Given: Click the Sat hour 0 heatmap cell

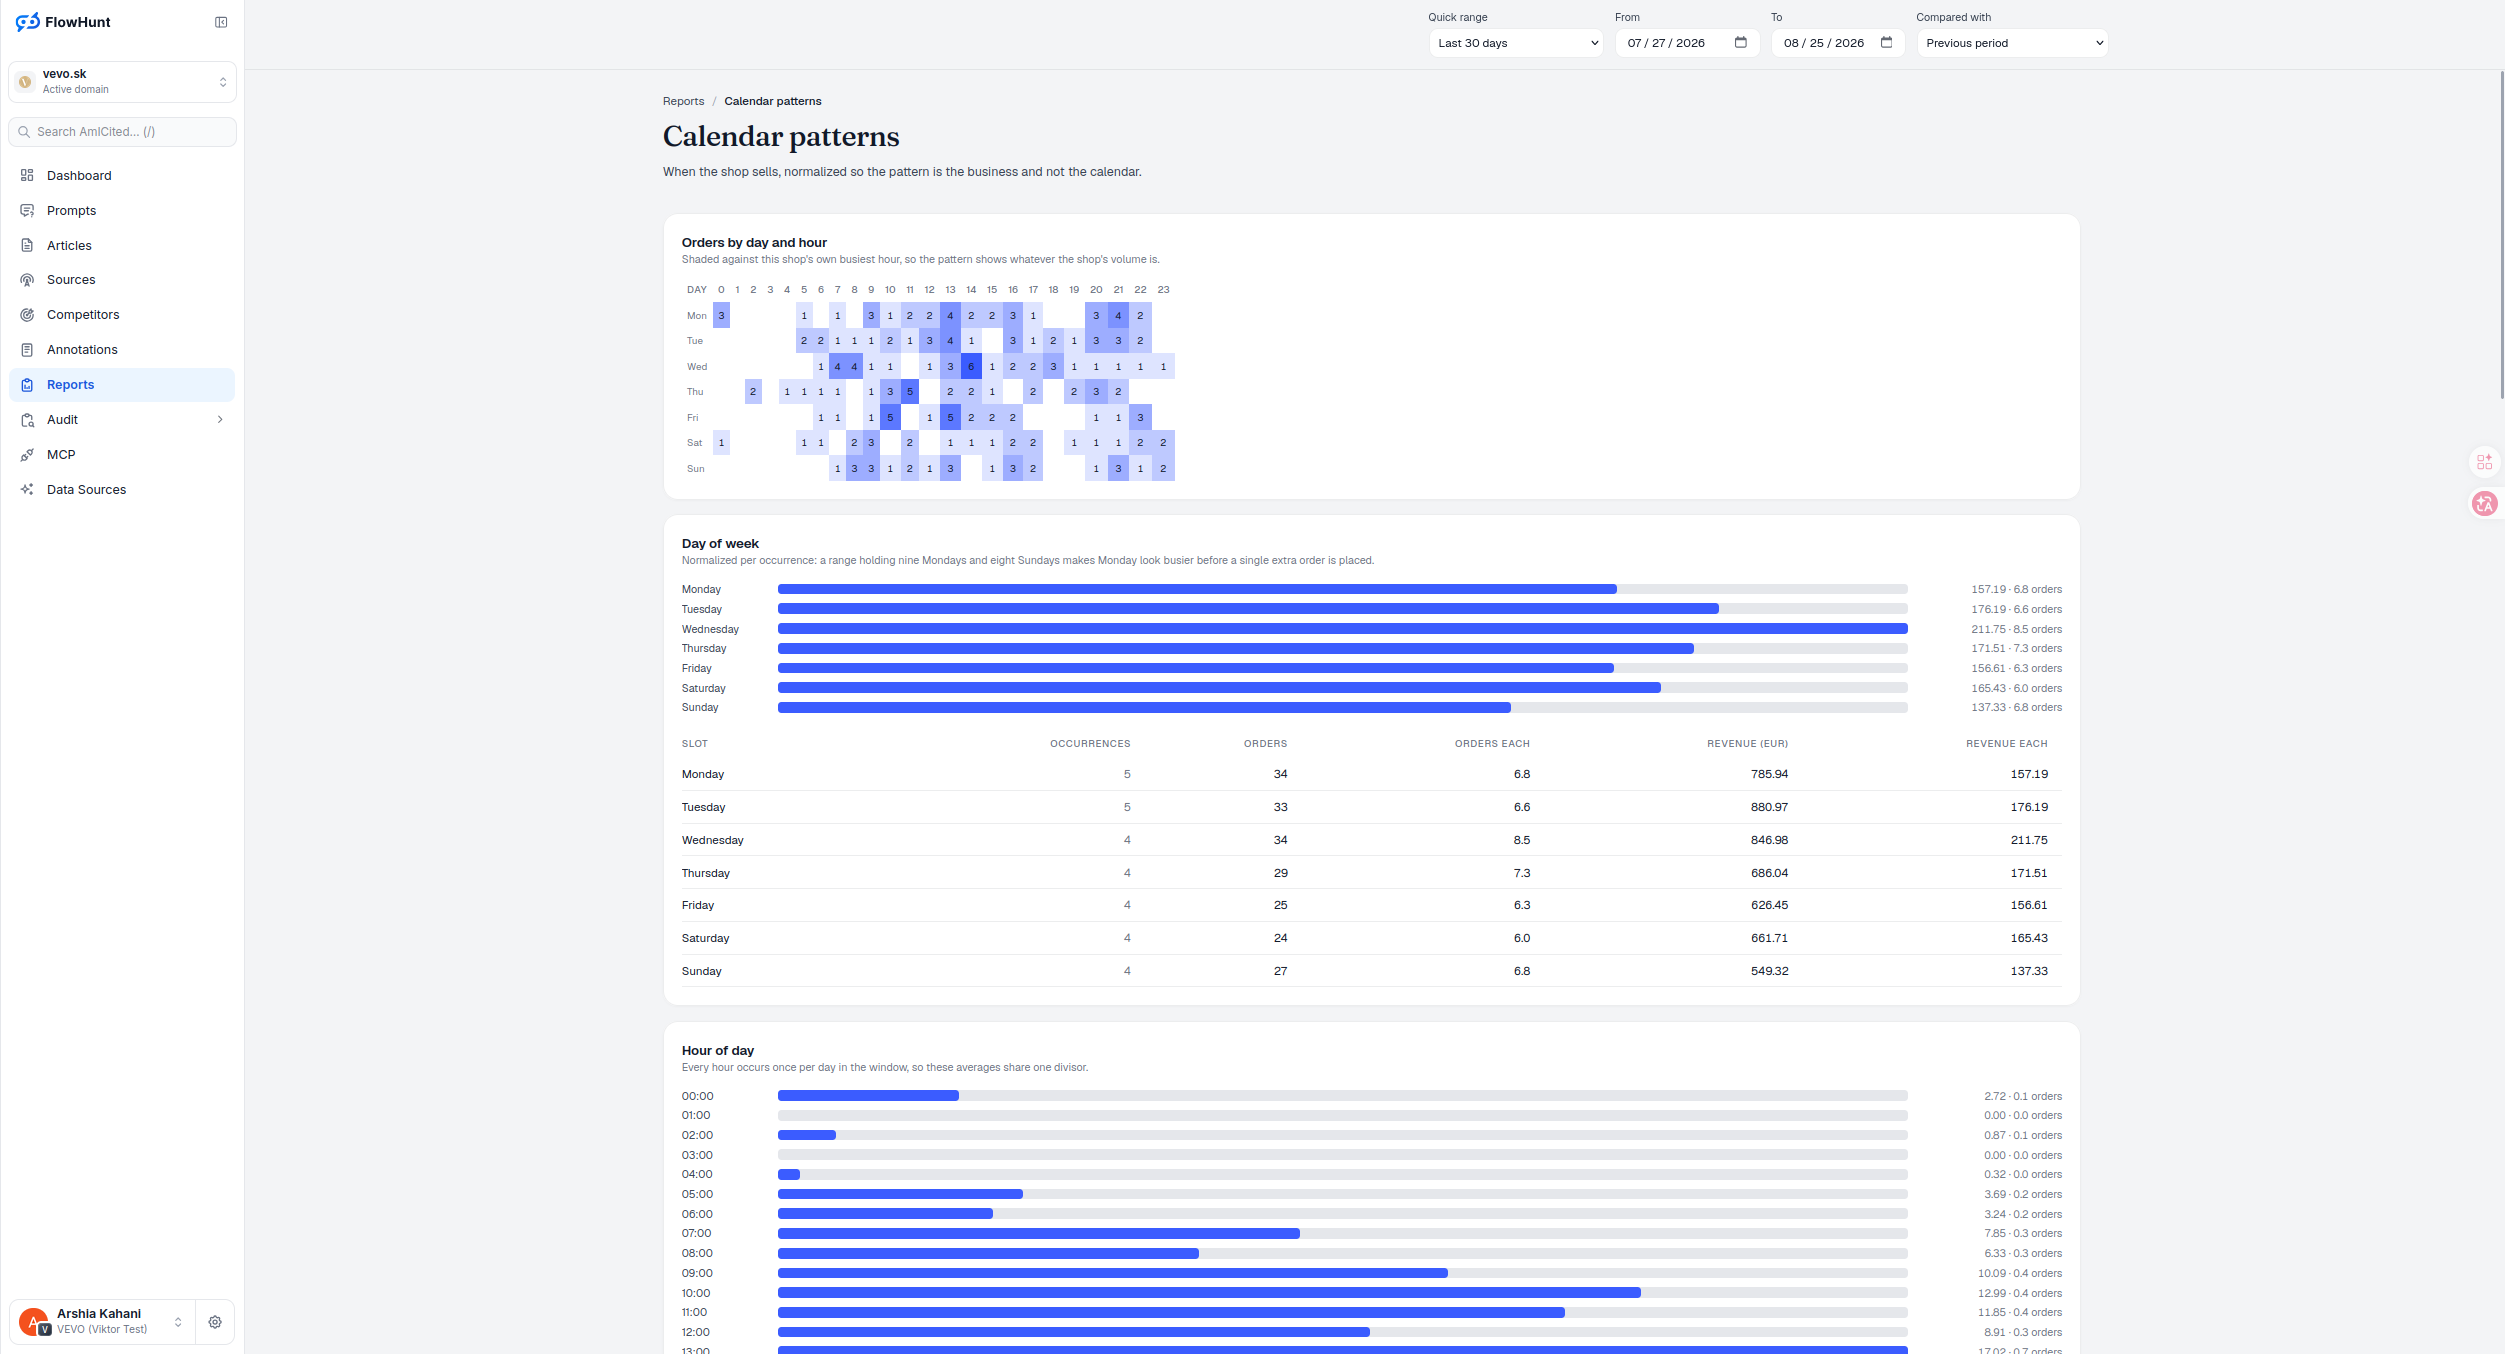Looking at the screenshot, I should tap(721, 443).
